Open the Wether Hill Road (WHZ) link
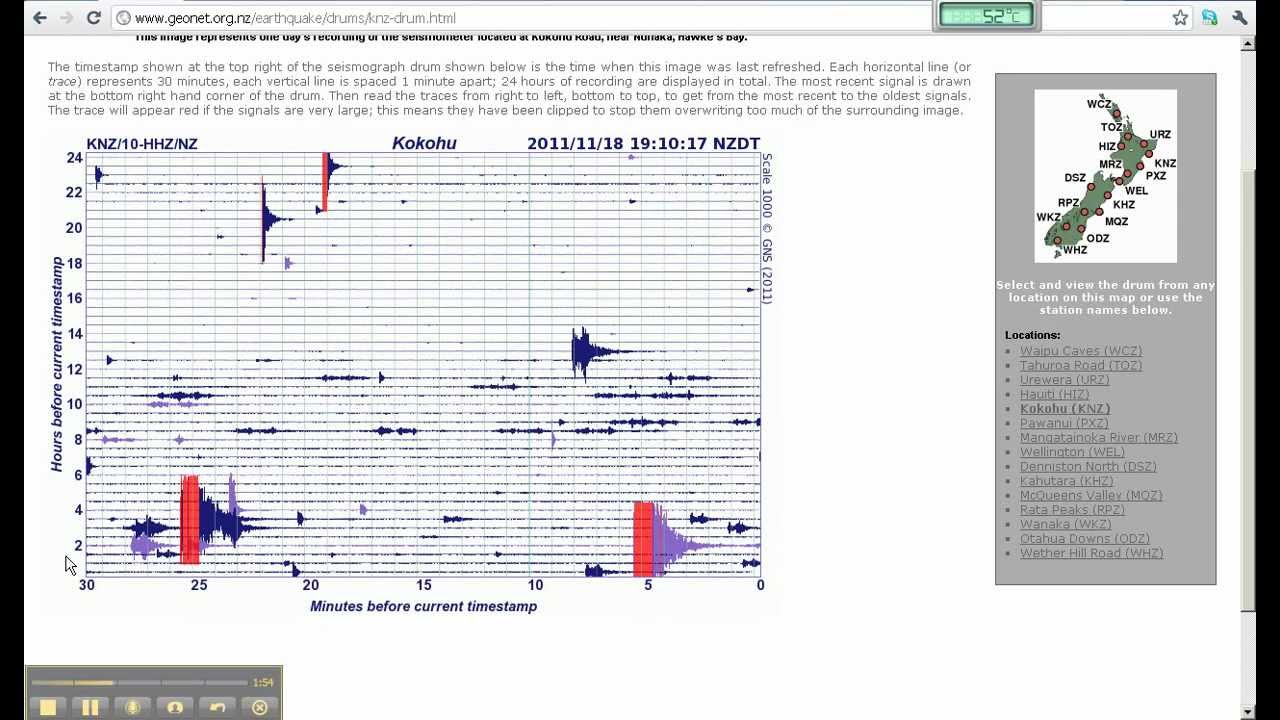Image resolution: width=1280 pixels, height=720 pixels. (1091, 553)
